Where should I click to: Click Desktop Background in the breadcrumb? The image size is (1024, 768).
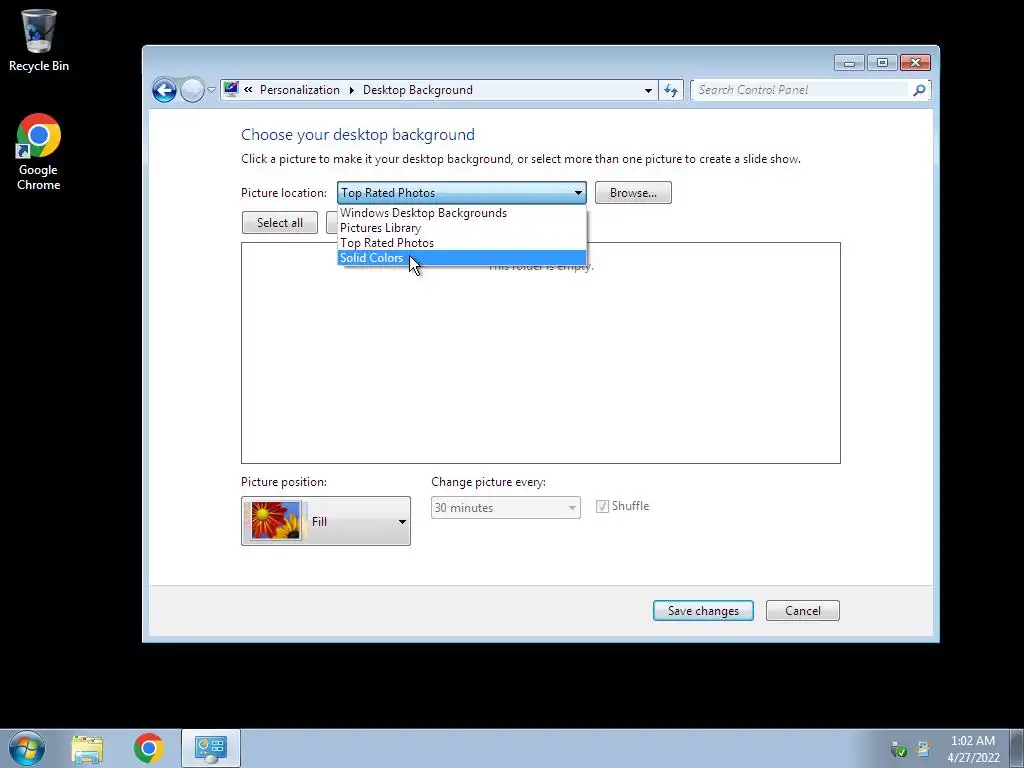coord(418,90)
